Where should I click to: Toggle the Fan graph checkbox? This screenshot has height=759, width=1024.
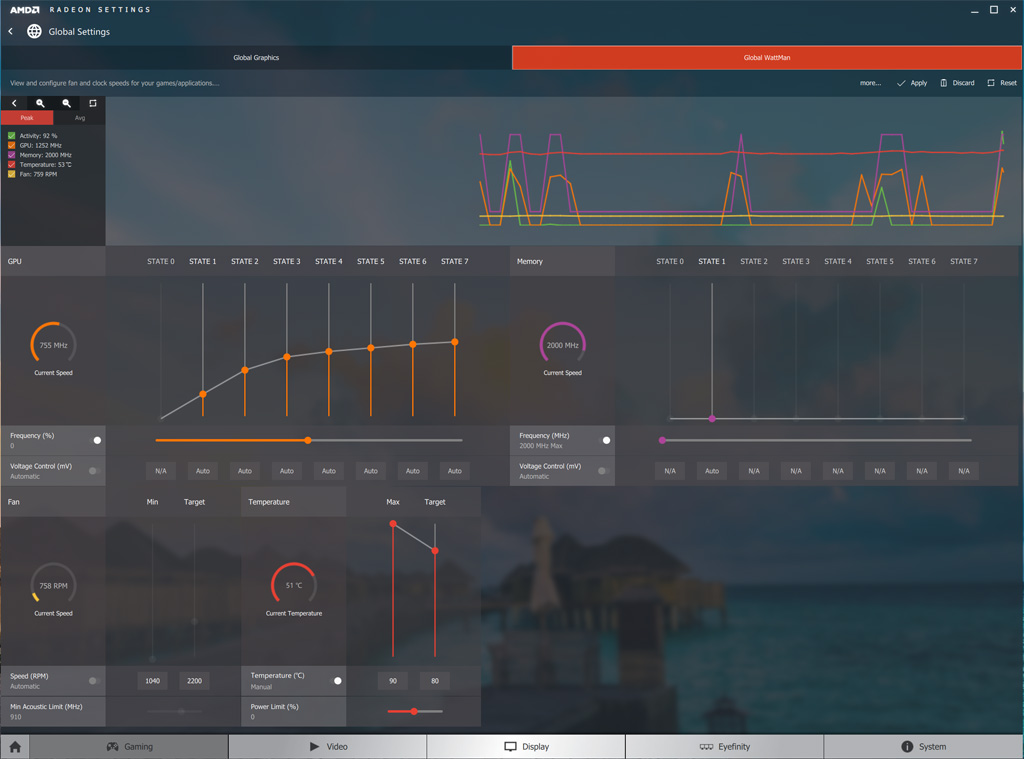pyautogui.click(x=12, y=174)
